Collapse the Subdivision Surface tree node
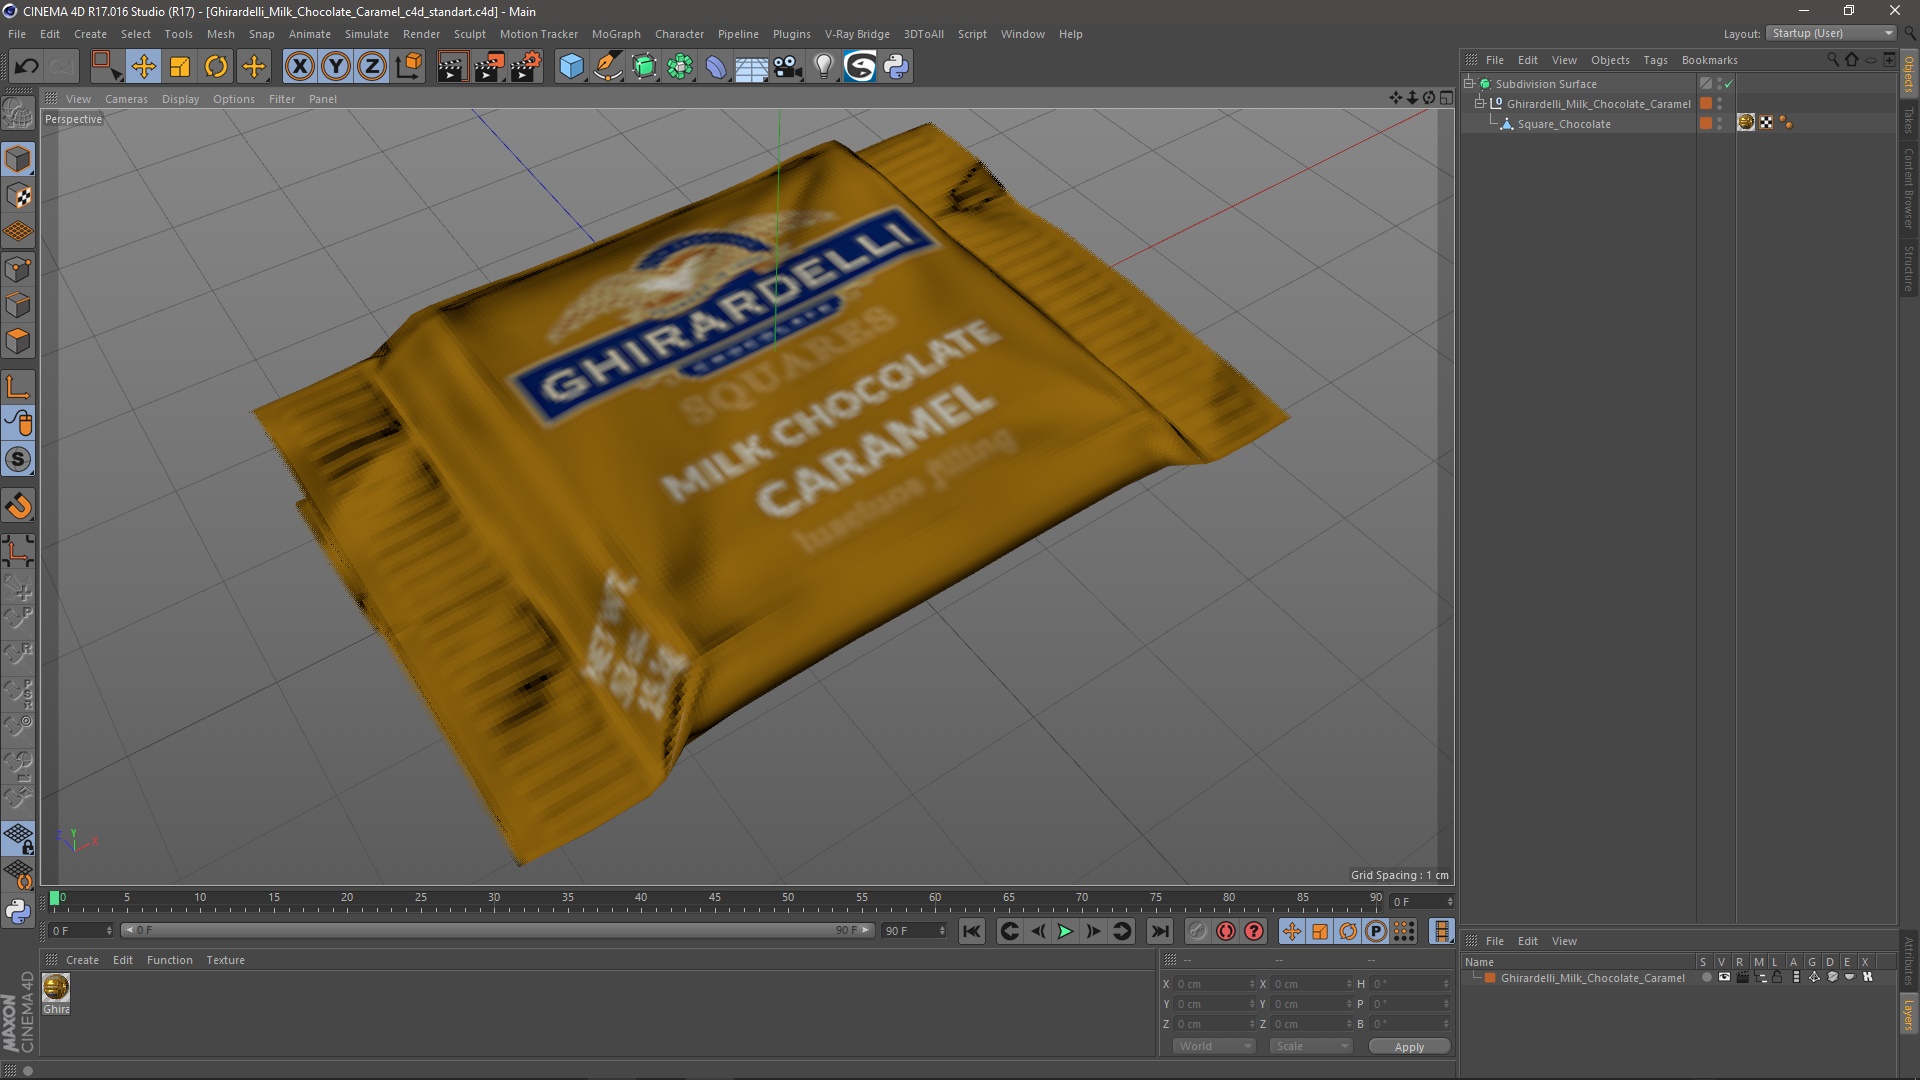 point(1469,83)
